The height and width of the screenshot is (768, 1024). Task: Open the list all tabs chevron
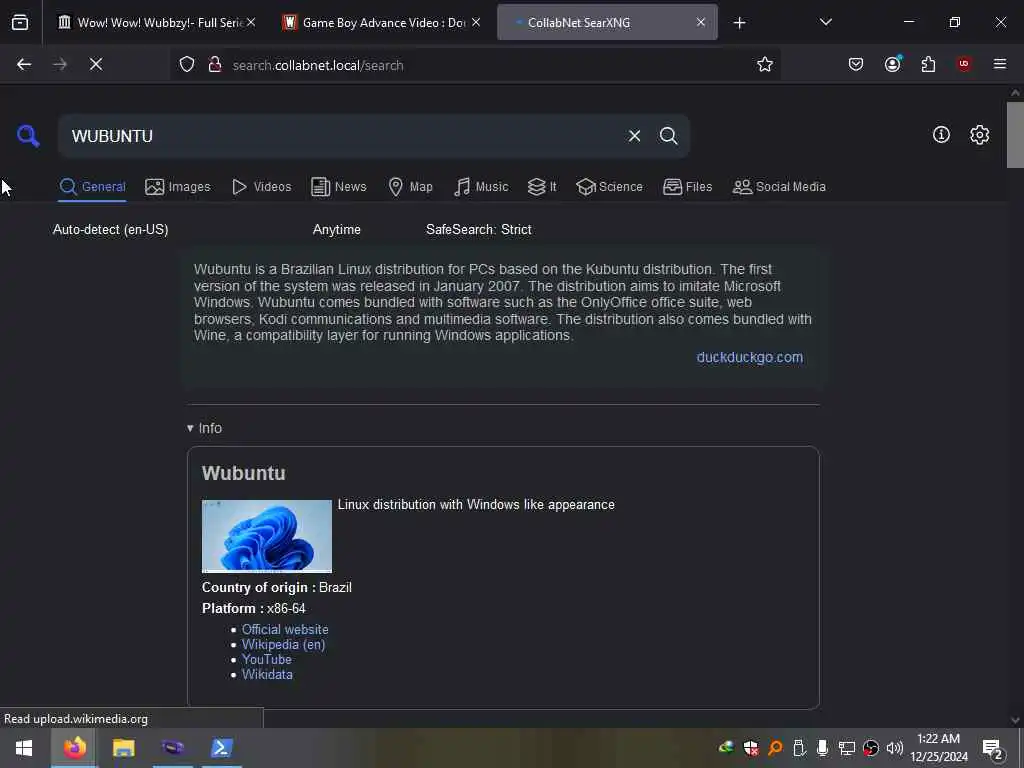point(825,22)
